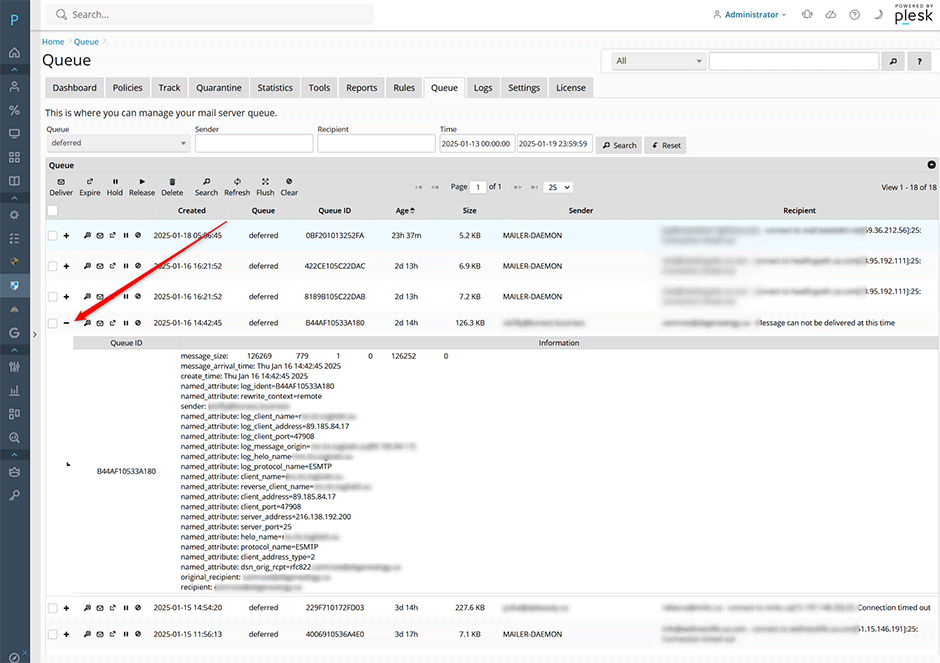
Task: Toggle dark mode moon icon
Action: tap(879, 15)
